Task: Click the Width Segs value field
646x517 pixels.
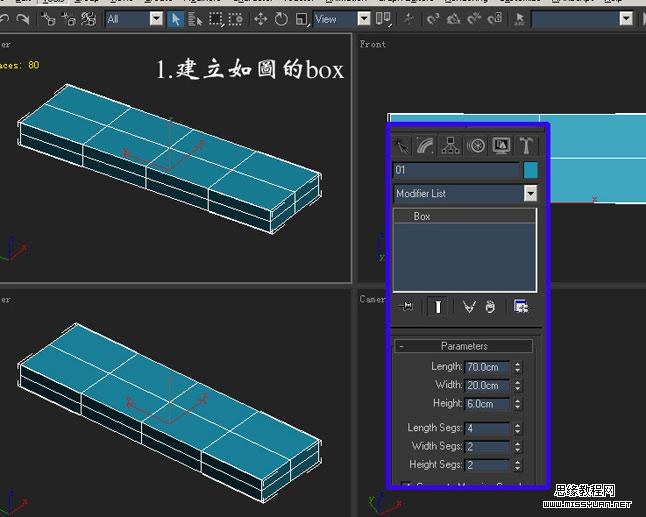Action: tap(487, 447)
